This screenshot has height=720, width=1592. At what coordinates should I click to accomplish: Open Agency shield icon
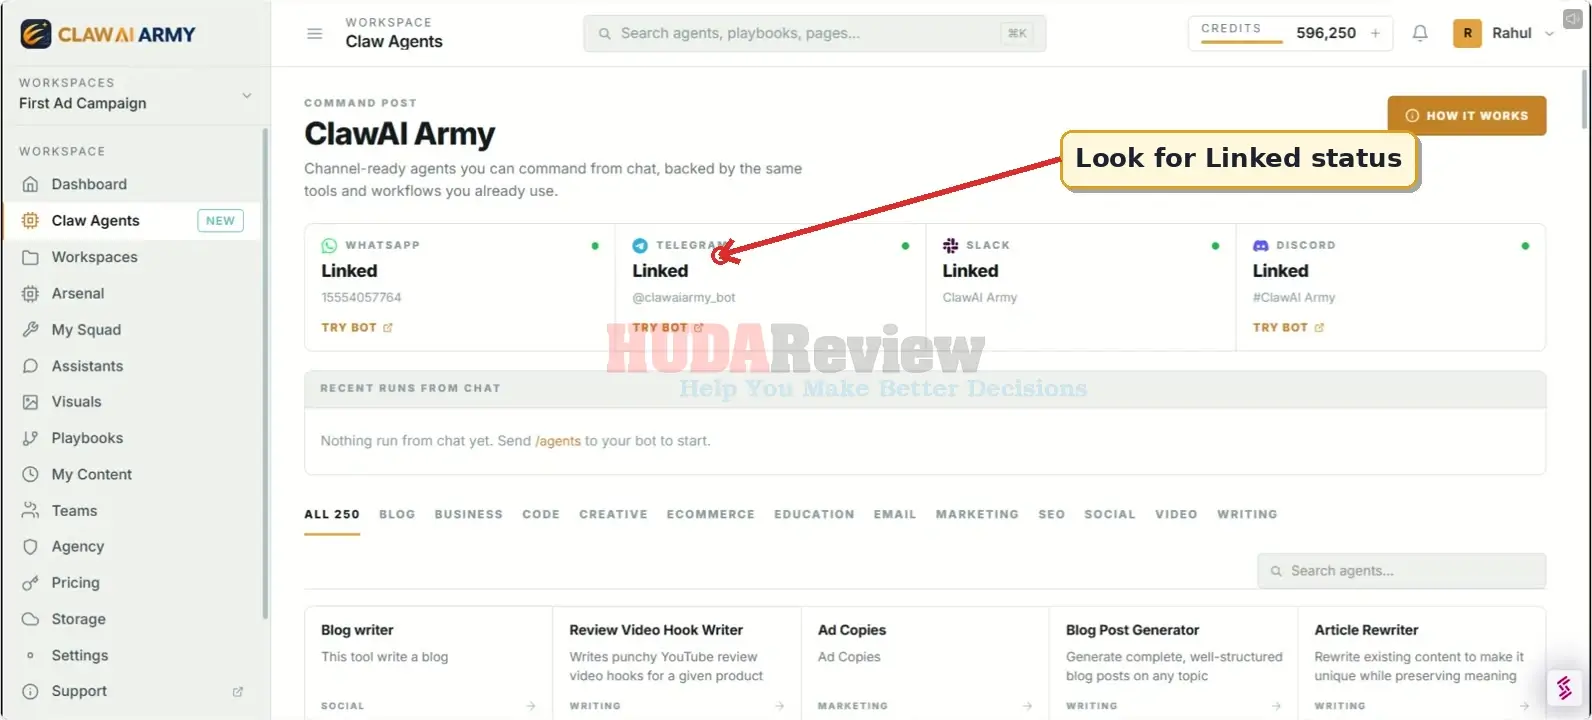[31, 547]
